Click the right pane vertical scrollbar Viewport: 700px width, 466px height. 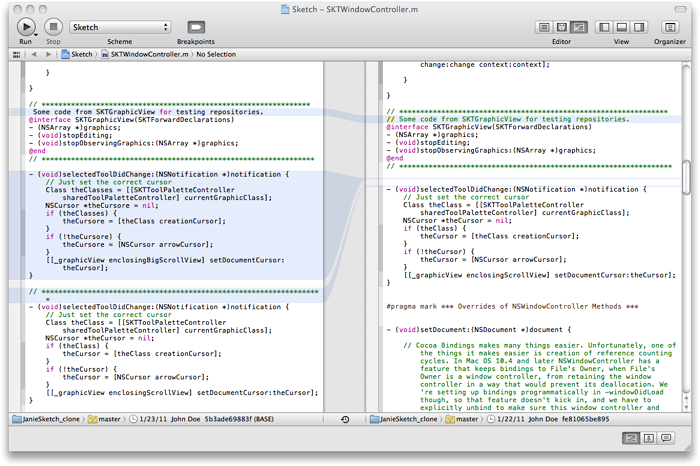tap(685, 180)
